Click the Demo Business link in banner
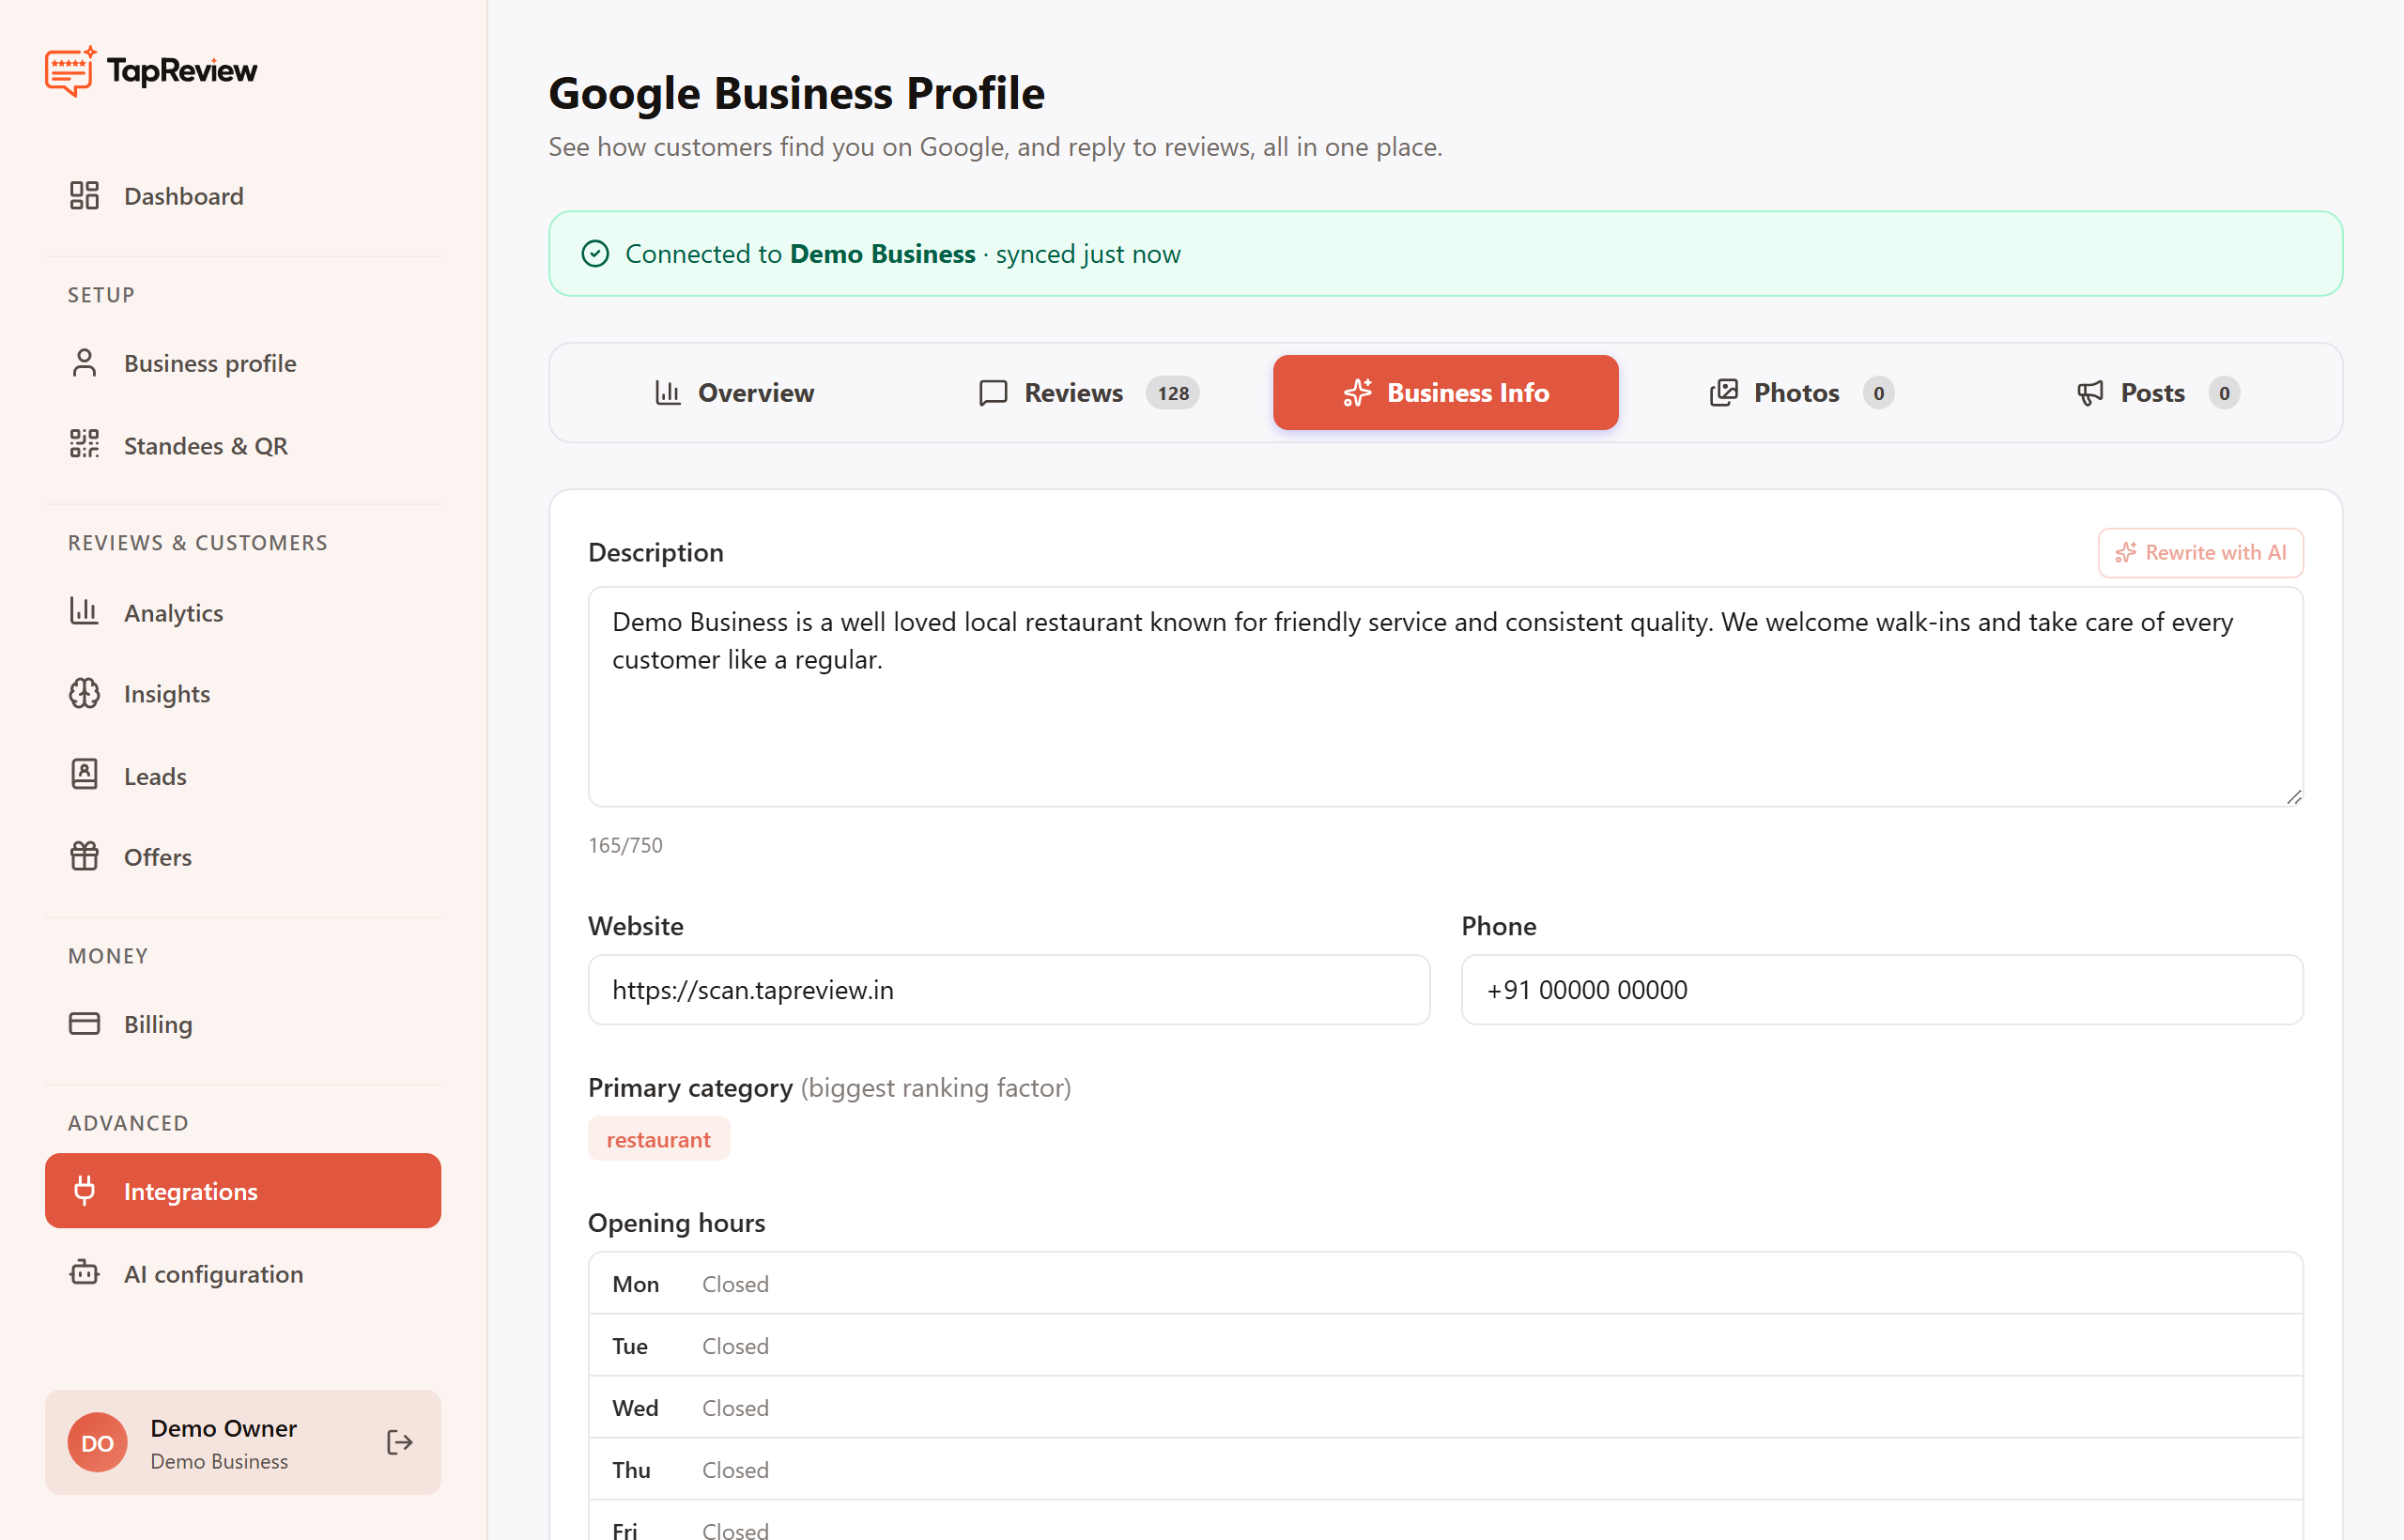This screenshot has height=1540, width=2404. click(883, 254)
